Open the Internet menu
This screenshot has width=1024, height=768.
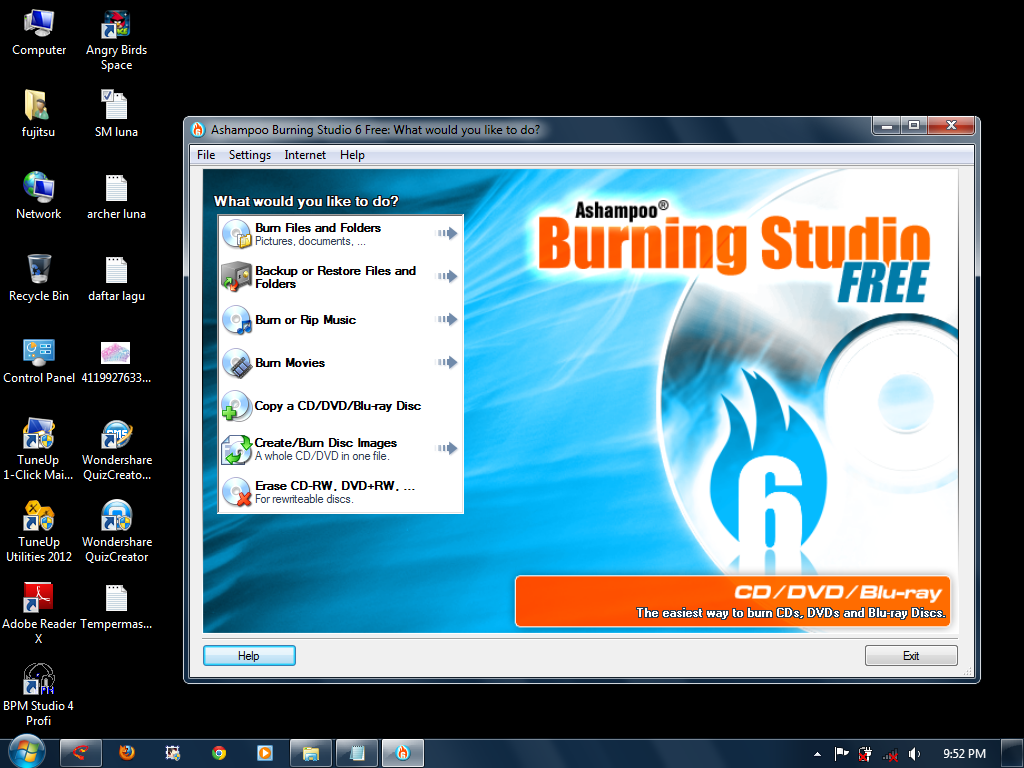pos(305,155)
